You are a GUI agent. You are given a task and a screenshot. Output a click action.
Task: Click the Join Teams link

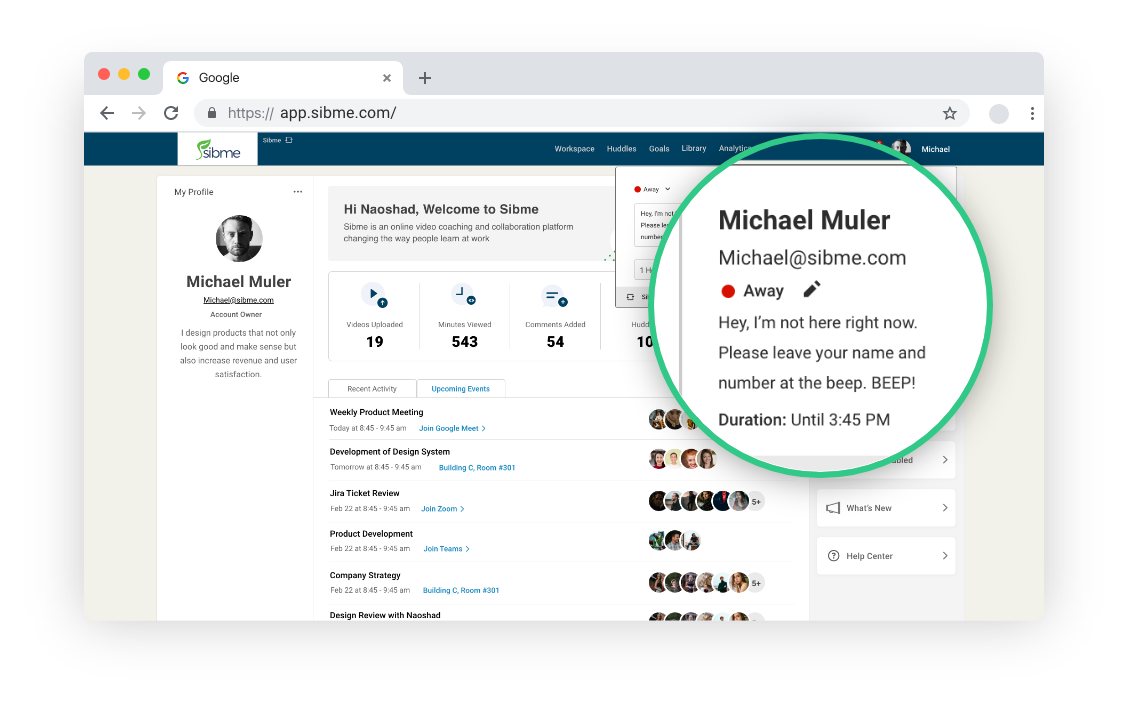tap(446, 549)
